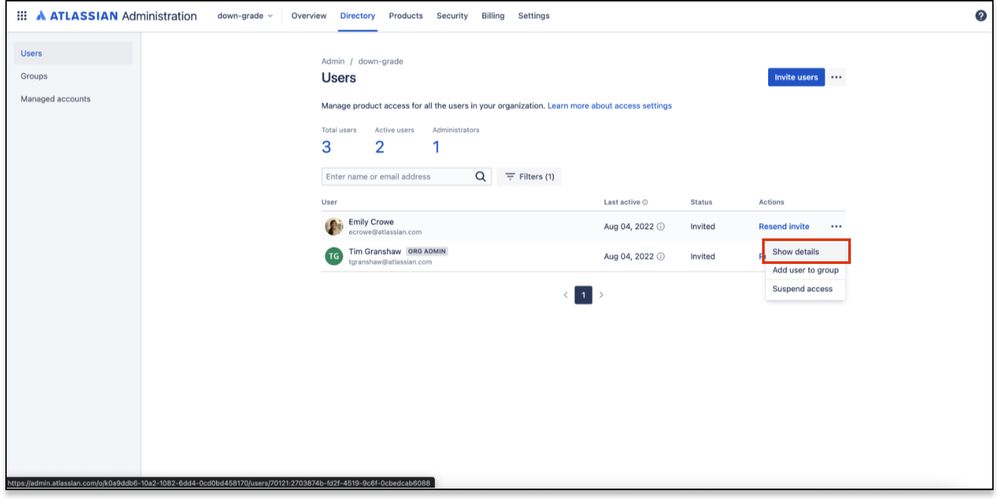Click the Total users count 3
Screen dimensions: 999x501
(326, 147)
